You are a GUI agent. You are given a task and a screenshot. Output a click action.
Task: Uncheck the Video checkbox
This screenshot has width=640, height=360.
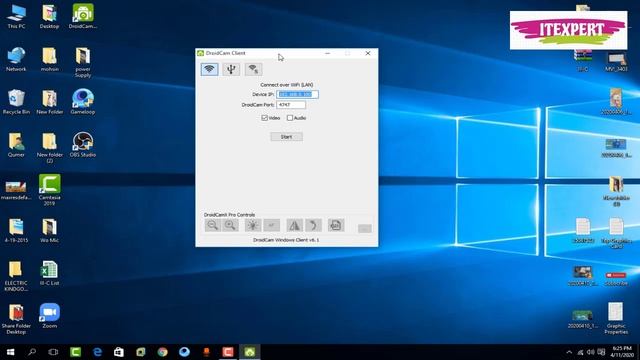(264, 118)
